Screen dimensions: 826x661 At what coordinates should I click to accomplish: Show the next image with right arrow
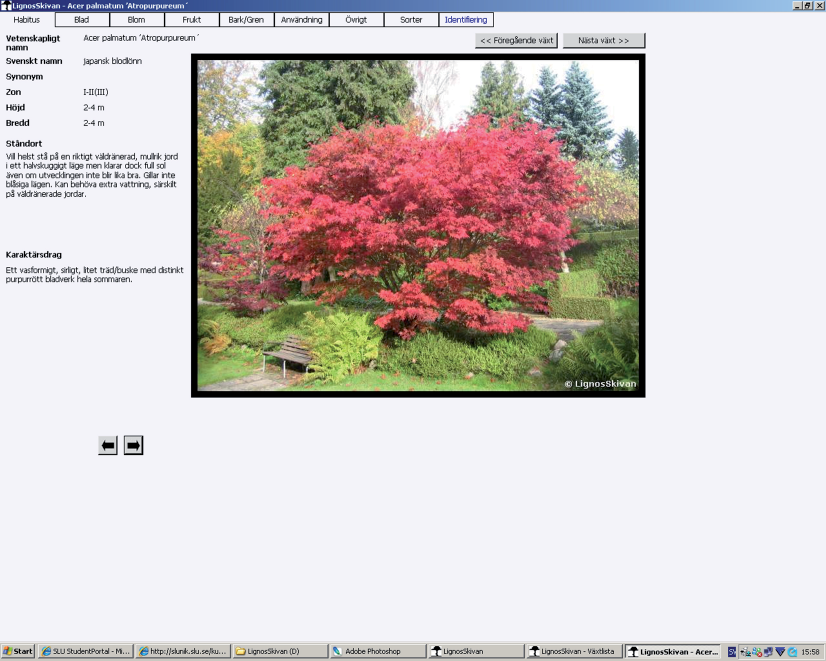coord(133,446)
